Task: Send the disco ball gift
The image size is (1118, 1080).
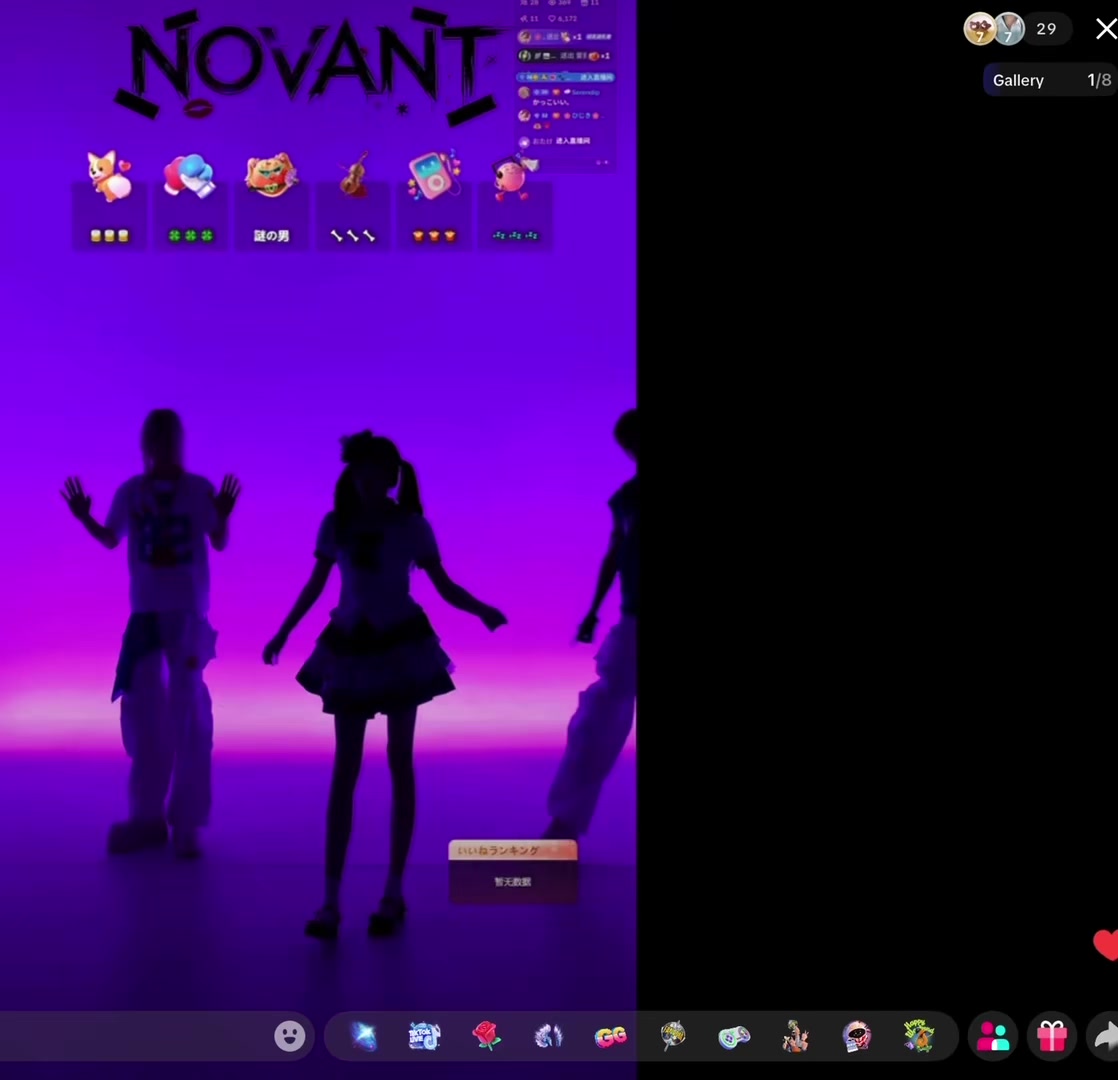Action: pos(672,1036)
